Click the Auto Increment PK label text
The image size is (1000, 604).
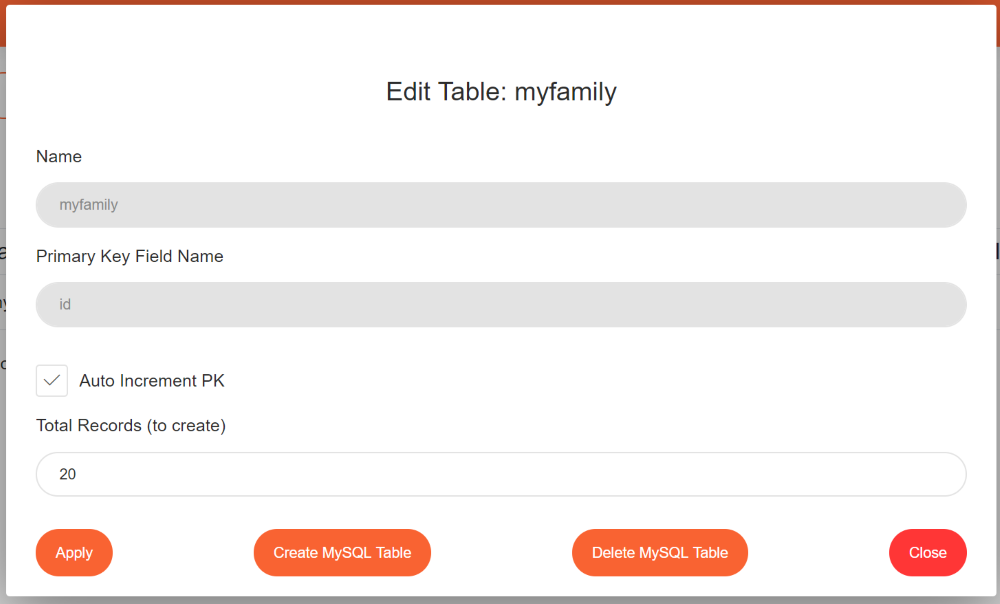click(x=152, y=381)
